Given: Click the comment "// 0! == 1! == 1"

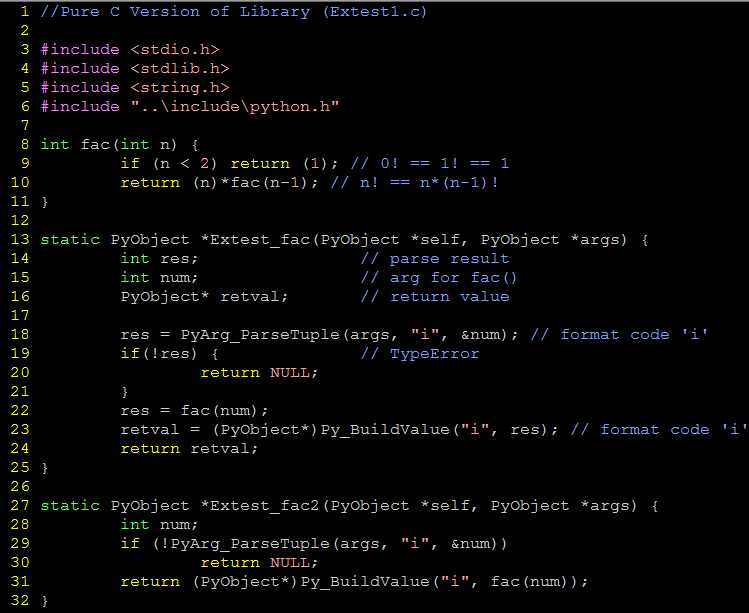Looking at the screenshot, I should [x=430, y=164].
